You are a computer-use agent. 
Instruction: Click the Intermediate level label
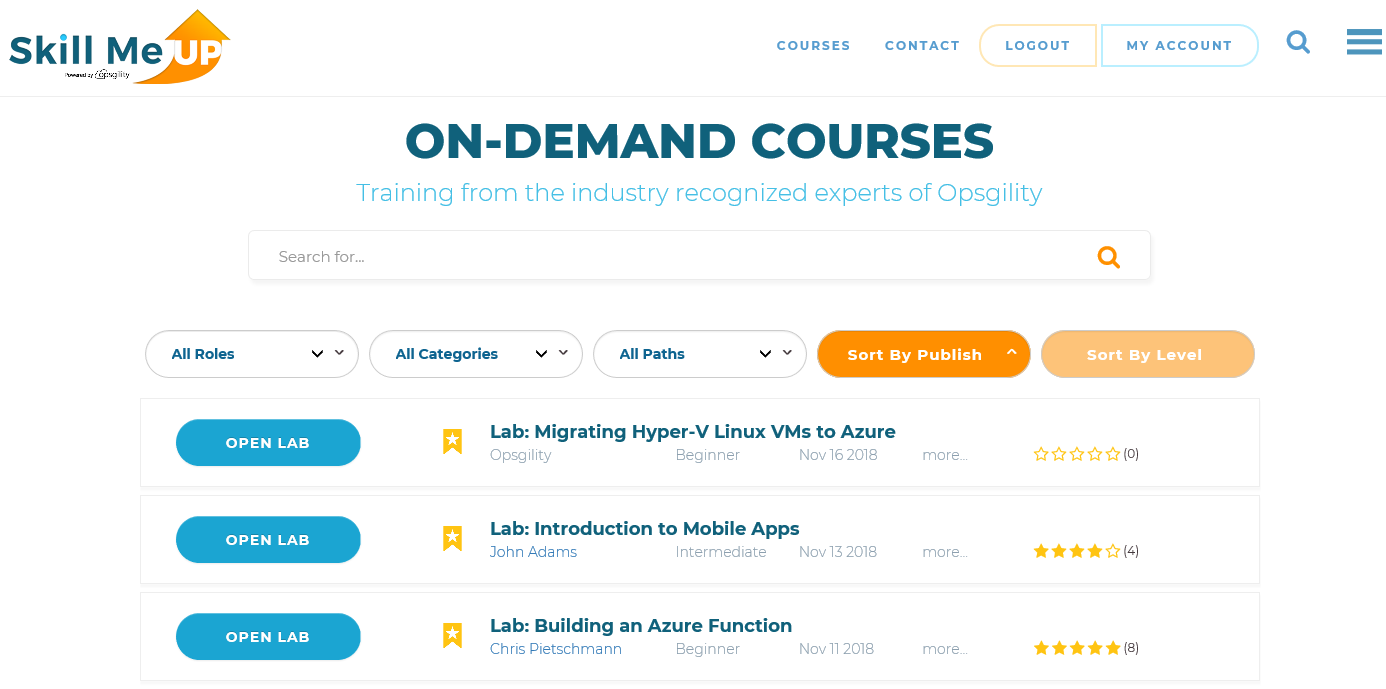(x=721, y=552)
